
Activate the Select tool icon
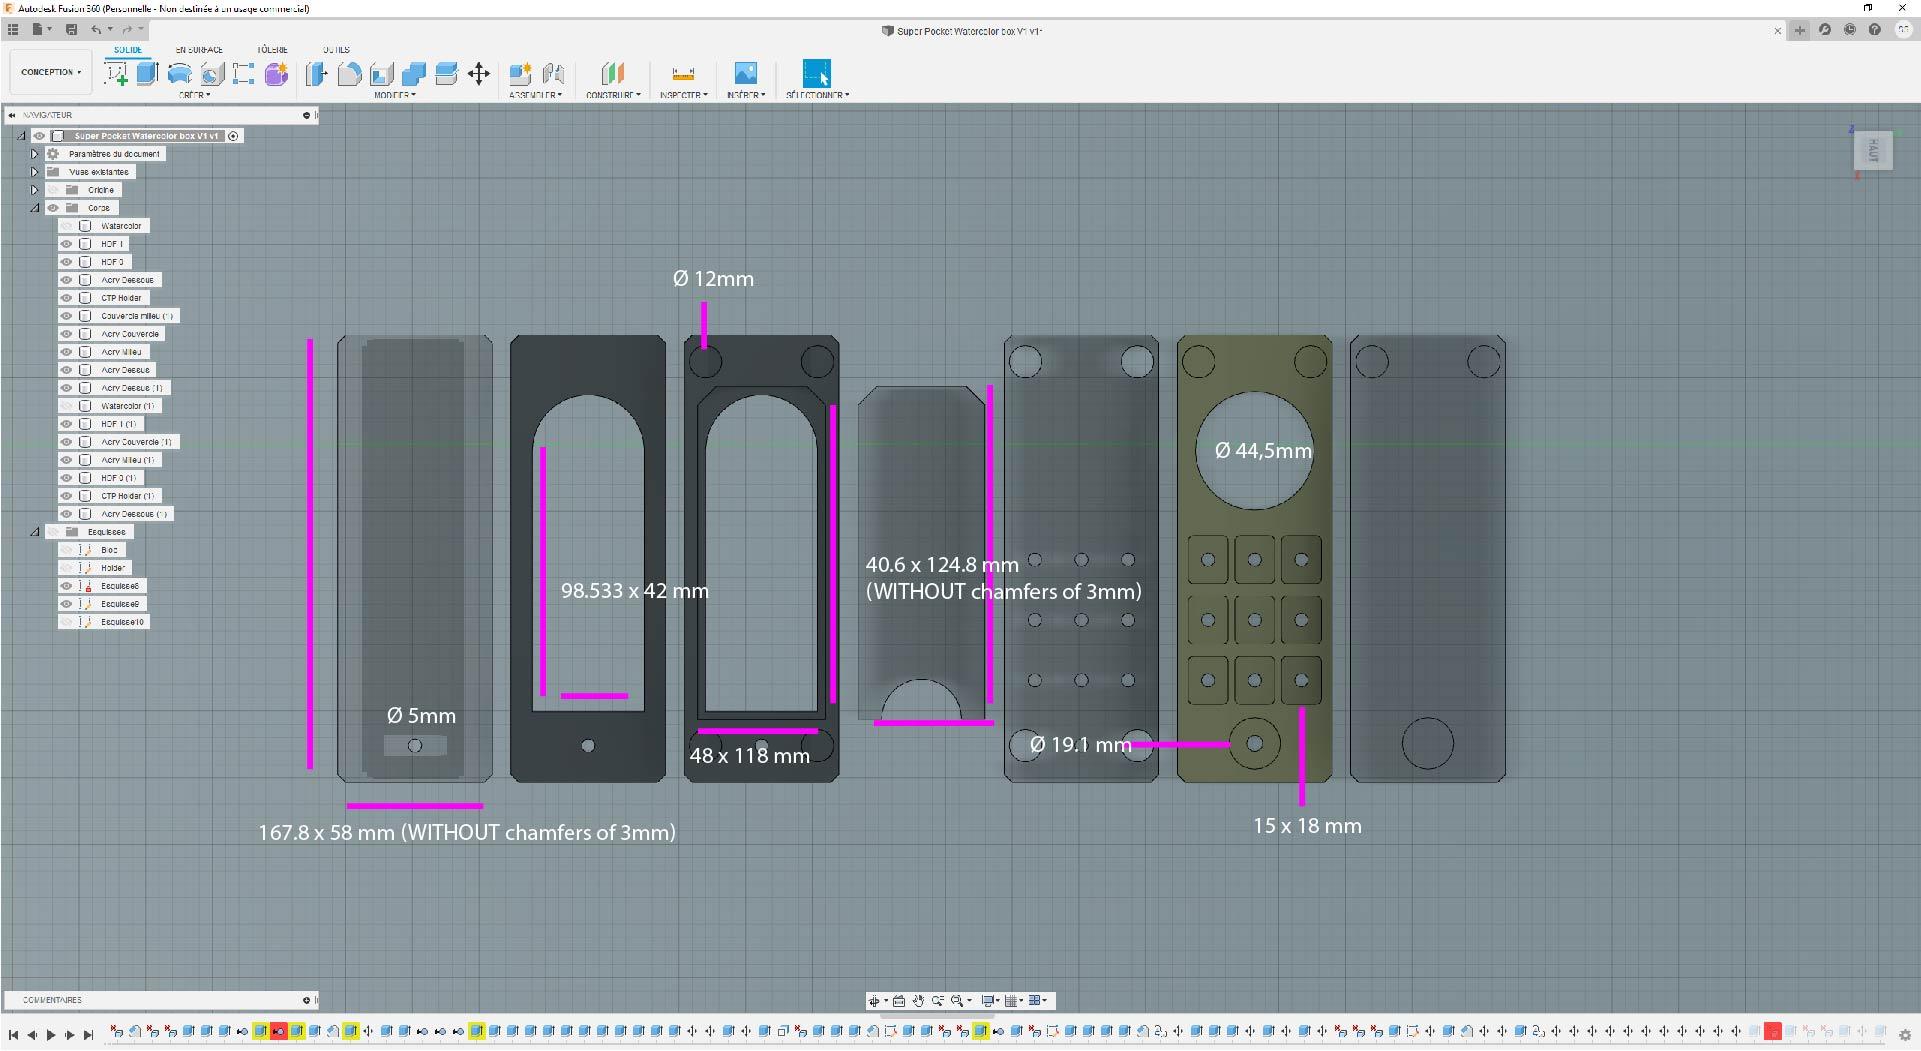click(x=817, y=73)
